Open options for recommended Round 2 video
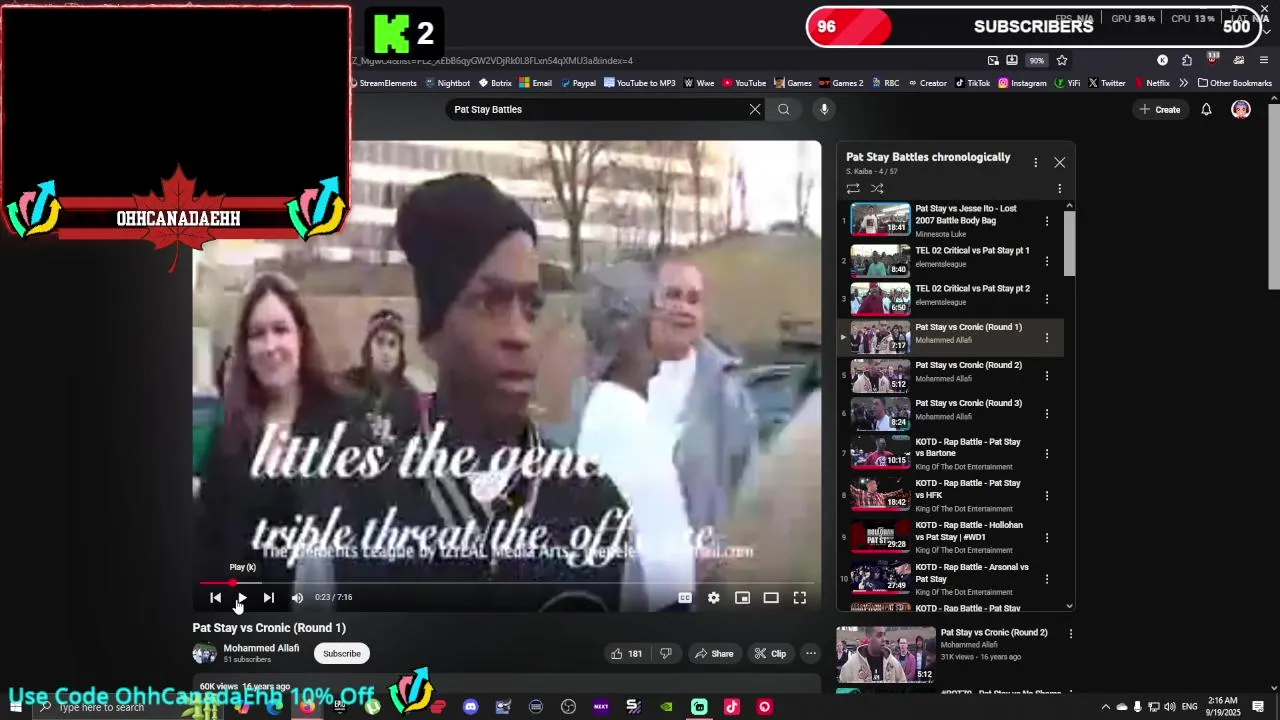This screenshot has height=720, width=1280. coord(1071,634)
